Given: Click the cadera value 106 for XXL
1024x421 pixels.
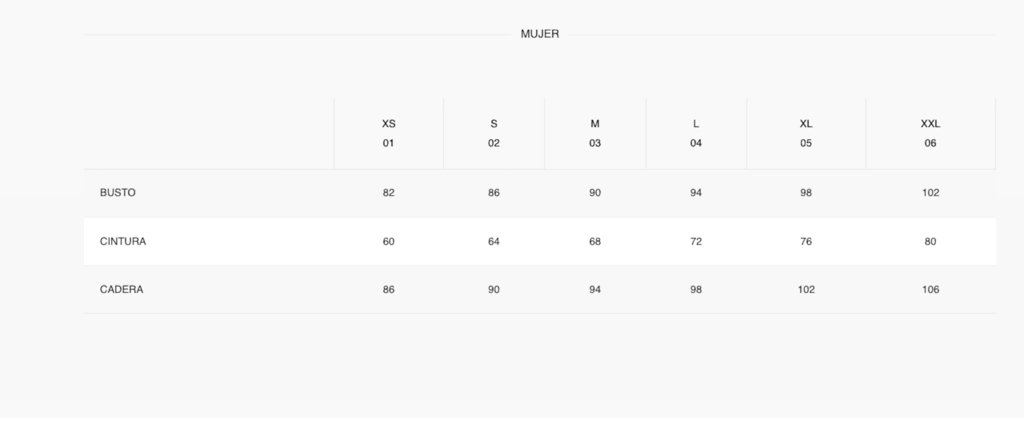Looking at the screenshot, I should [x=930, y=290].
